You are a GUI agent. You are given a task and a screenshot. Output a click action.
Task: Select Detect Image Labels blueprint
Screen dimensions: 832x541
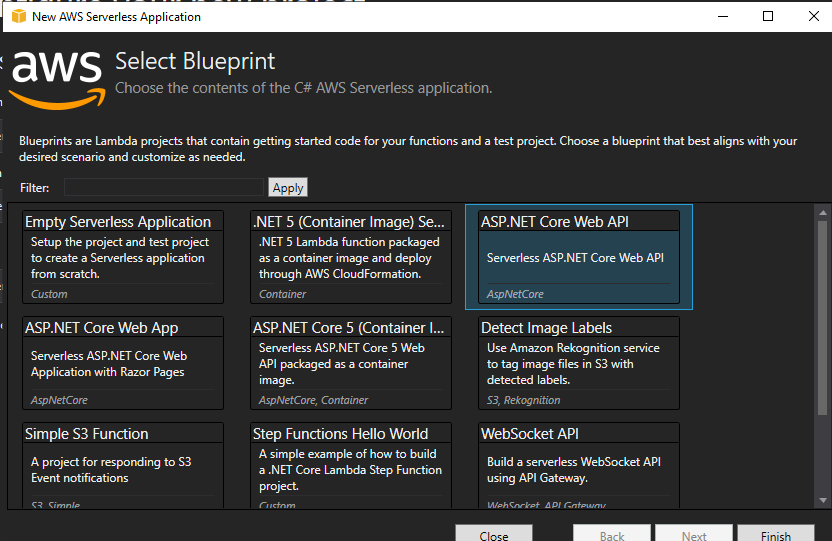[579, 363]
